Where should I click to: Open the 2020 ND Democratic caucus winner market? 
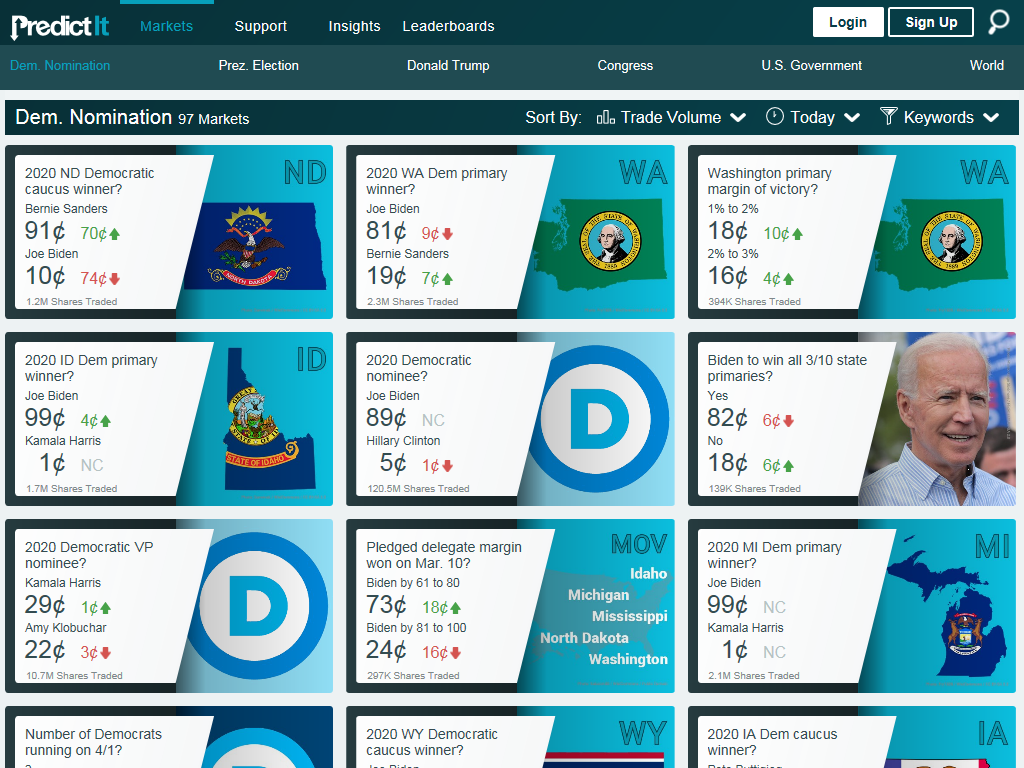pos(89,181)
